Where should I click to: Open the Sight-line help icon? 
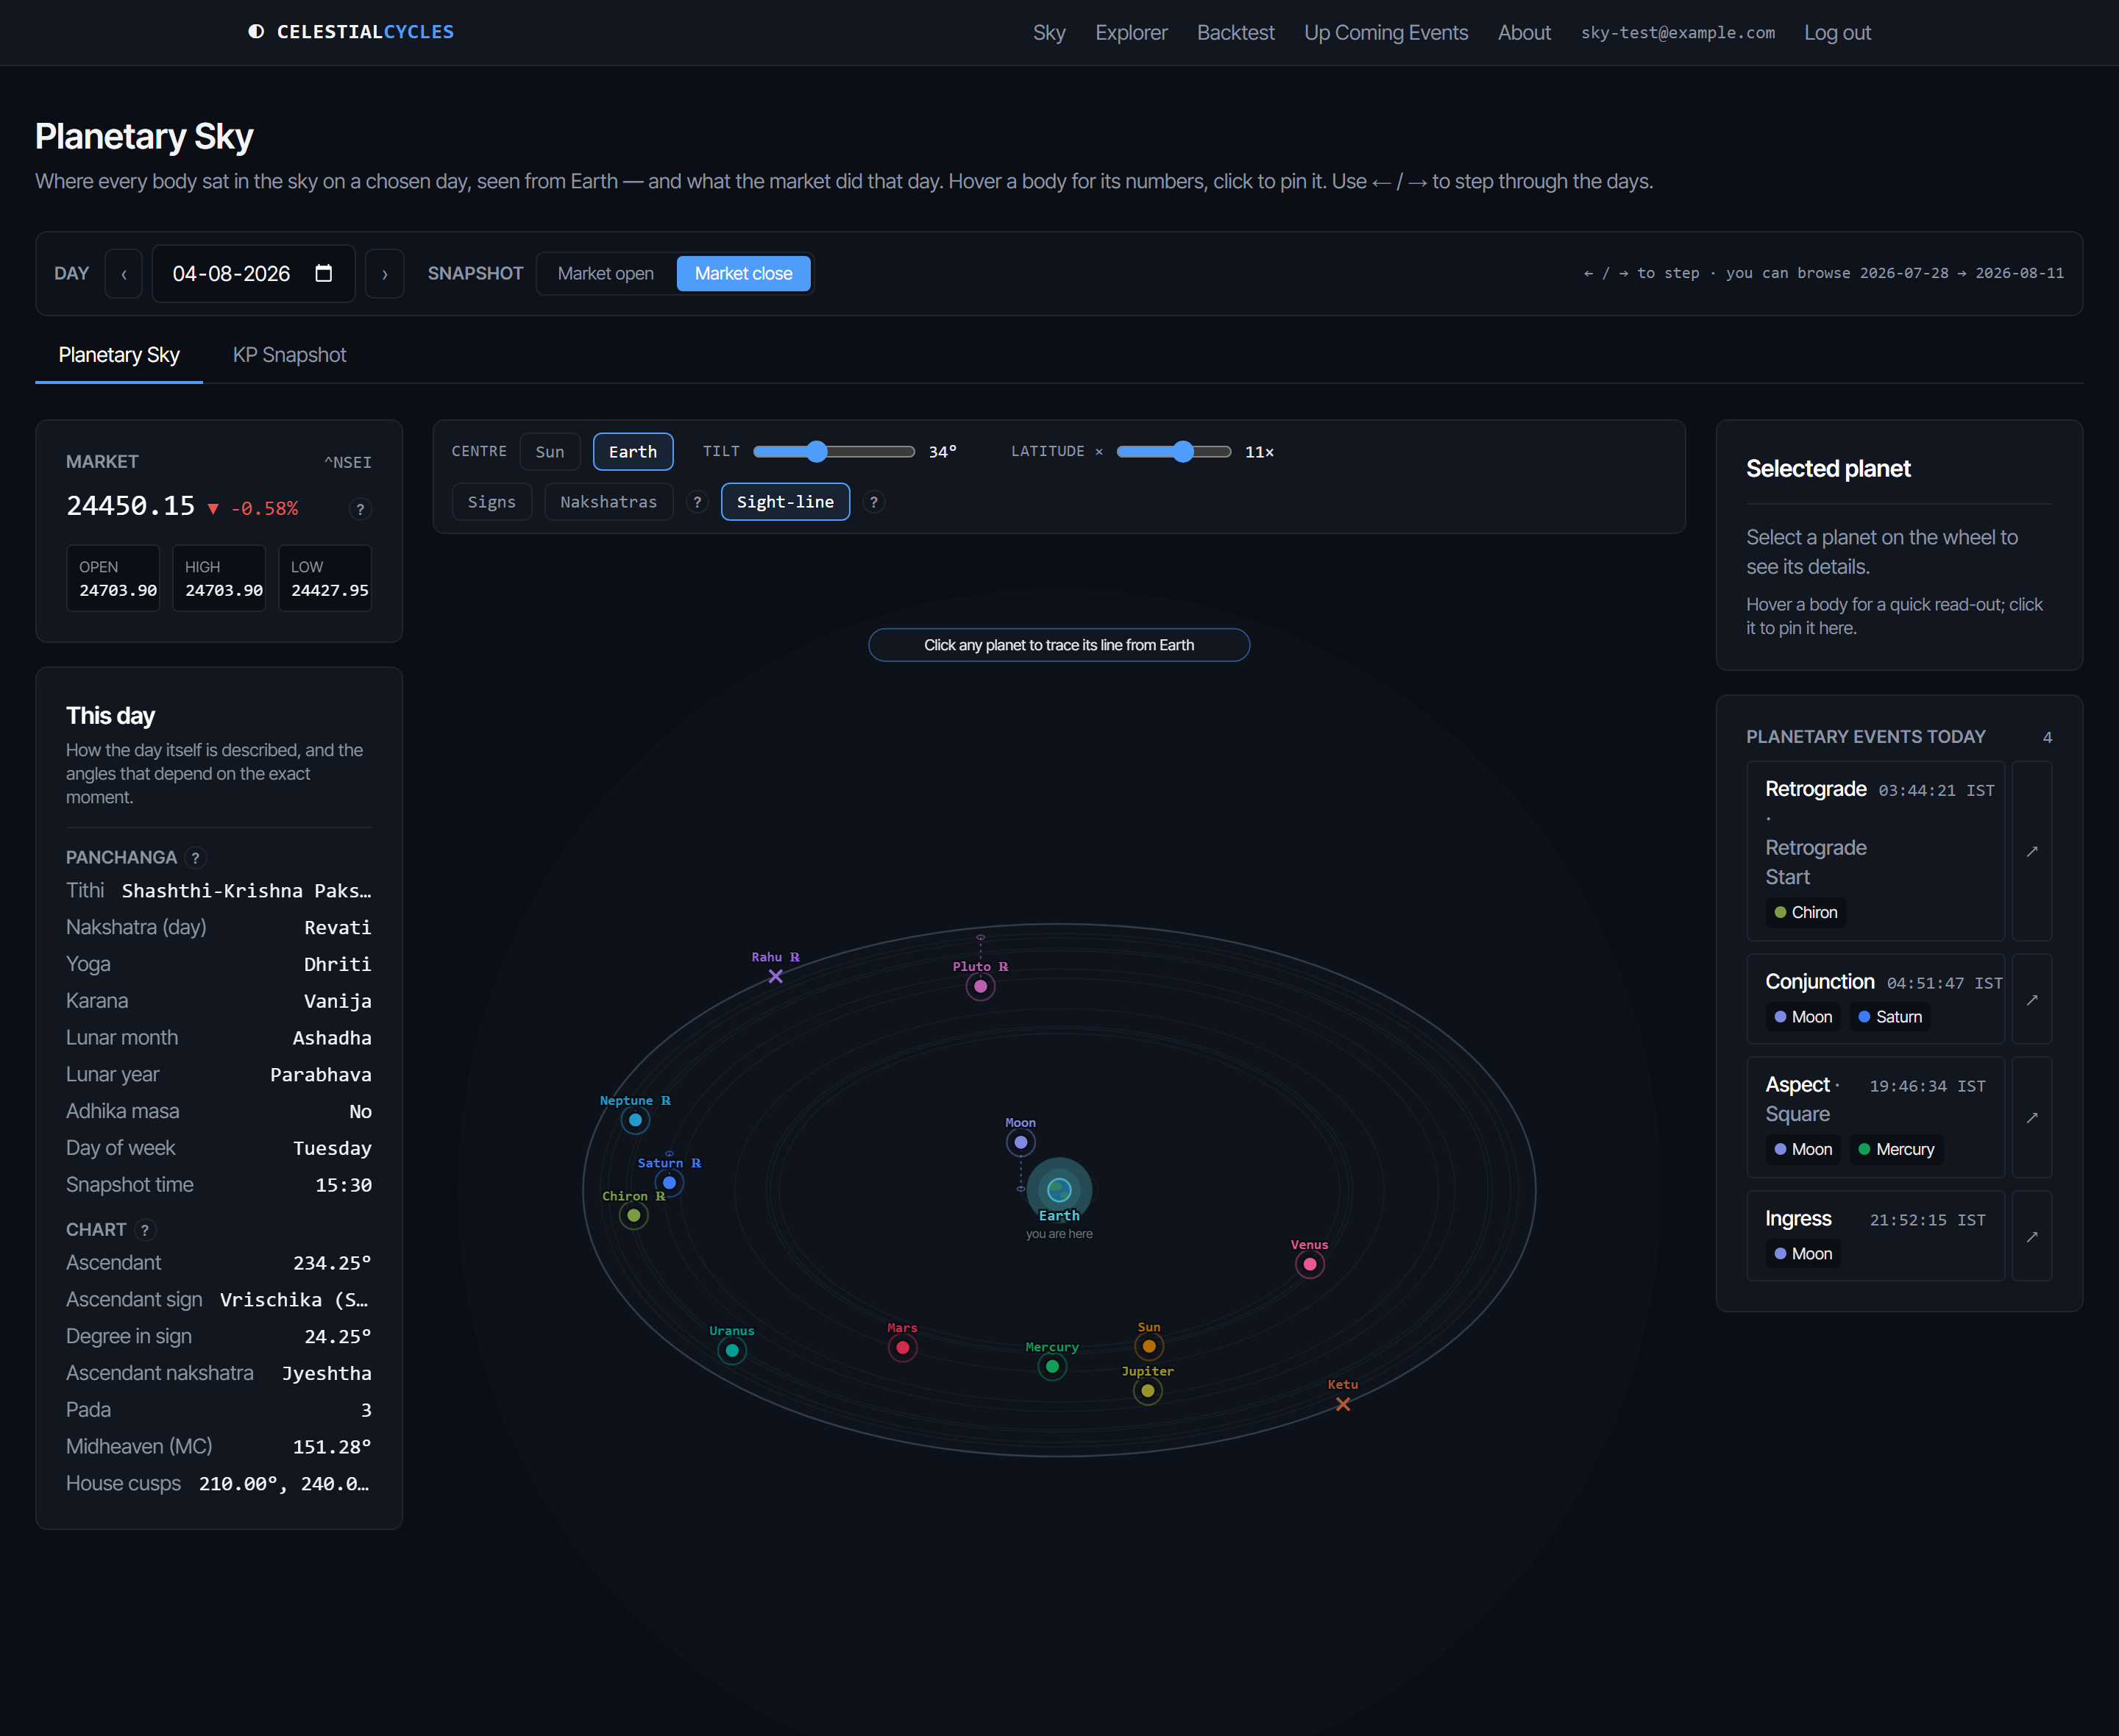pos(873,502)
